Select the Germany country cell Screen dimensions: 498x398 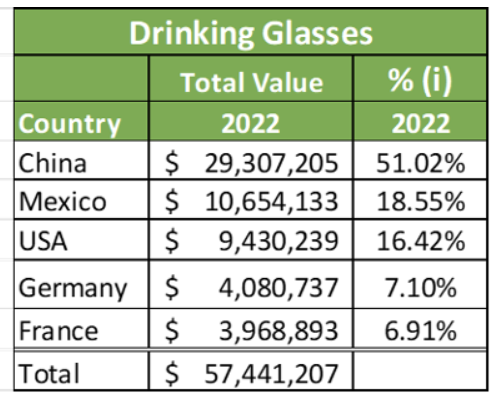(x=81, y=284)
